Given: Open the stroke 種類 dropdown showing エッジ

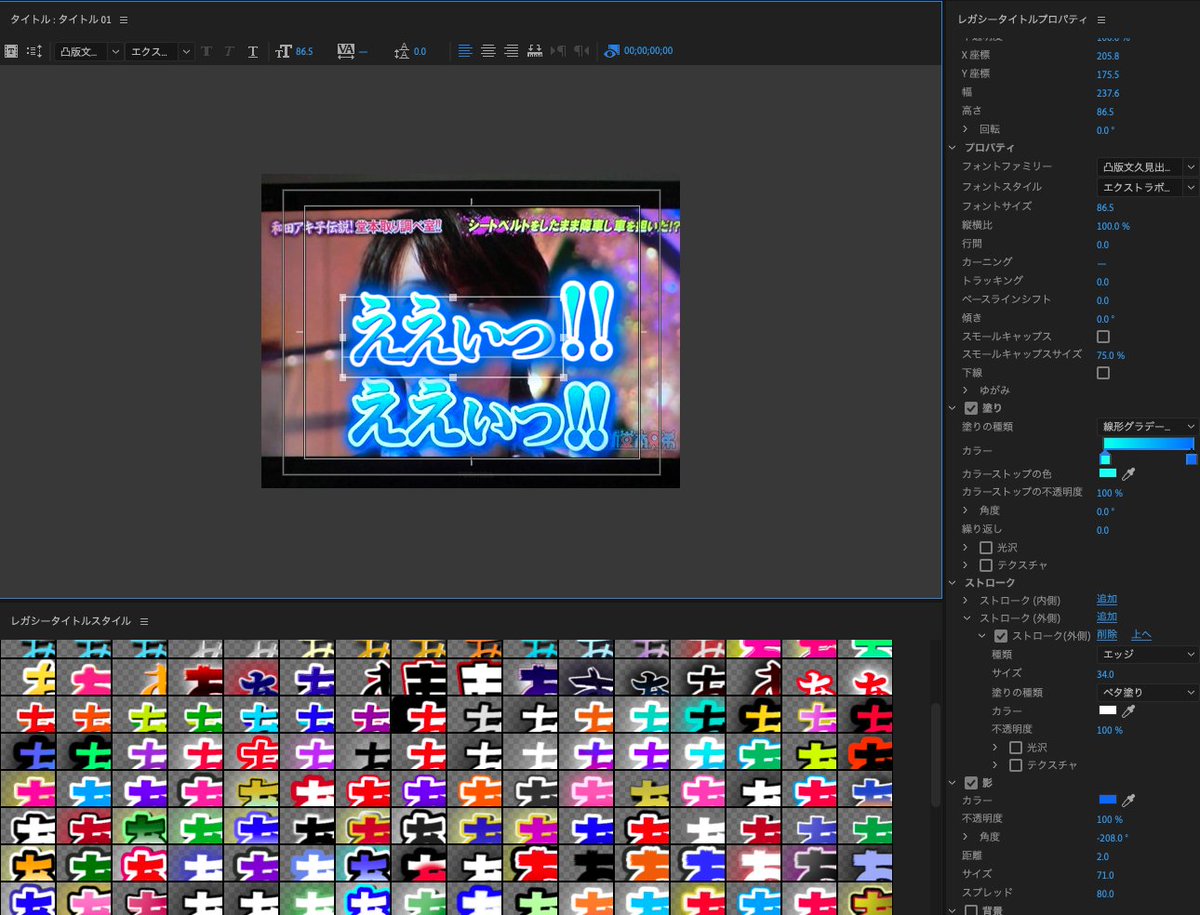Looking at the screenshot, I should point(1146,654).
